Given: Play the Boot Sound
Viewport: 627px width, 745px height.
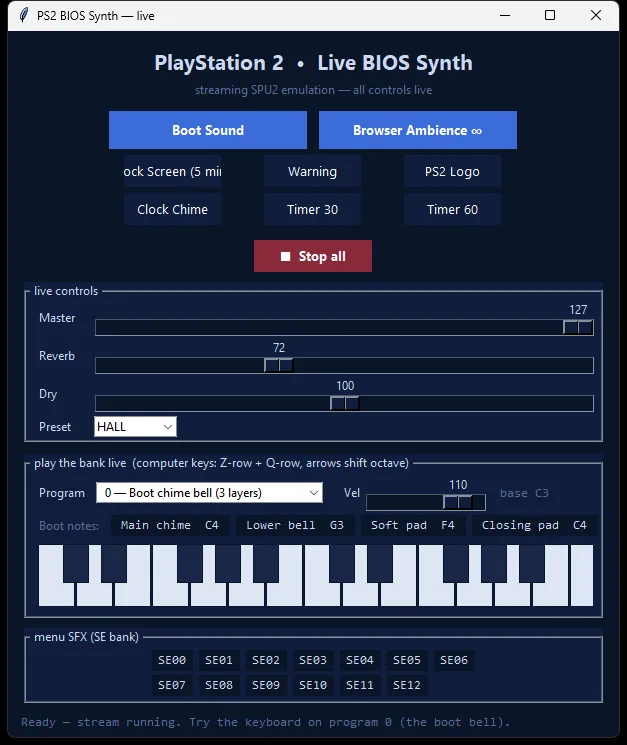Looking at the screenshot, I should [208, 130].
